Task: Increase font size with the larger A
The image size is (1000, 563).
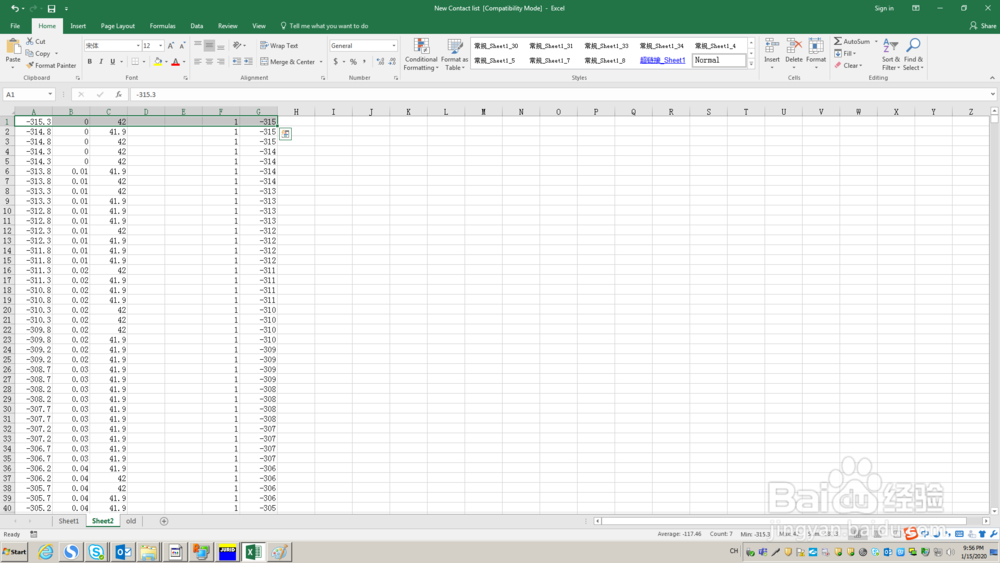Action: click(170, 46)
